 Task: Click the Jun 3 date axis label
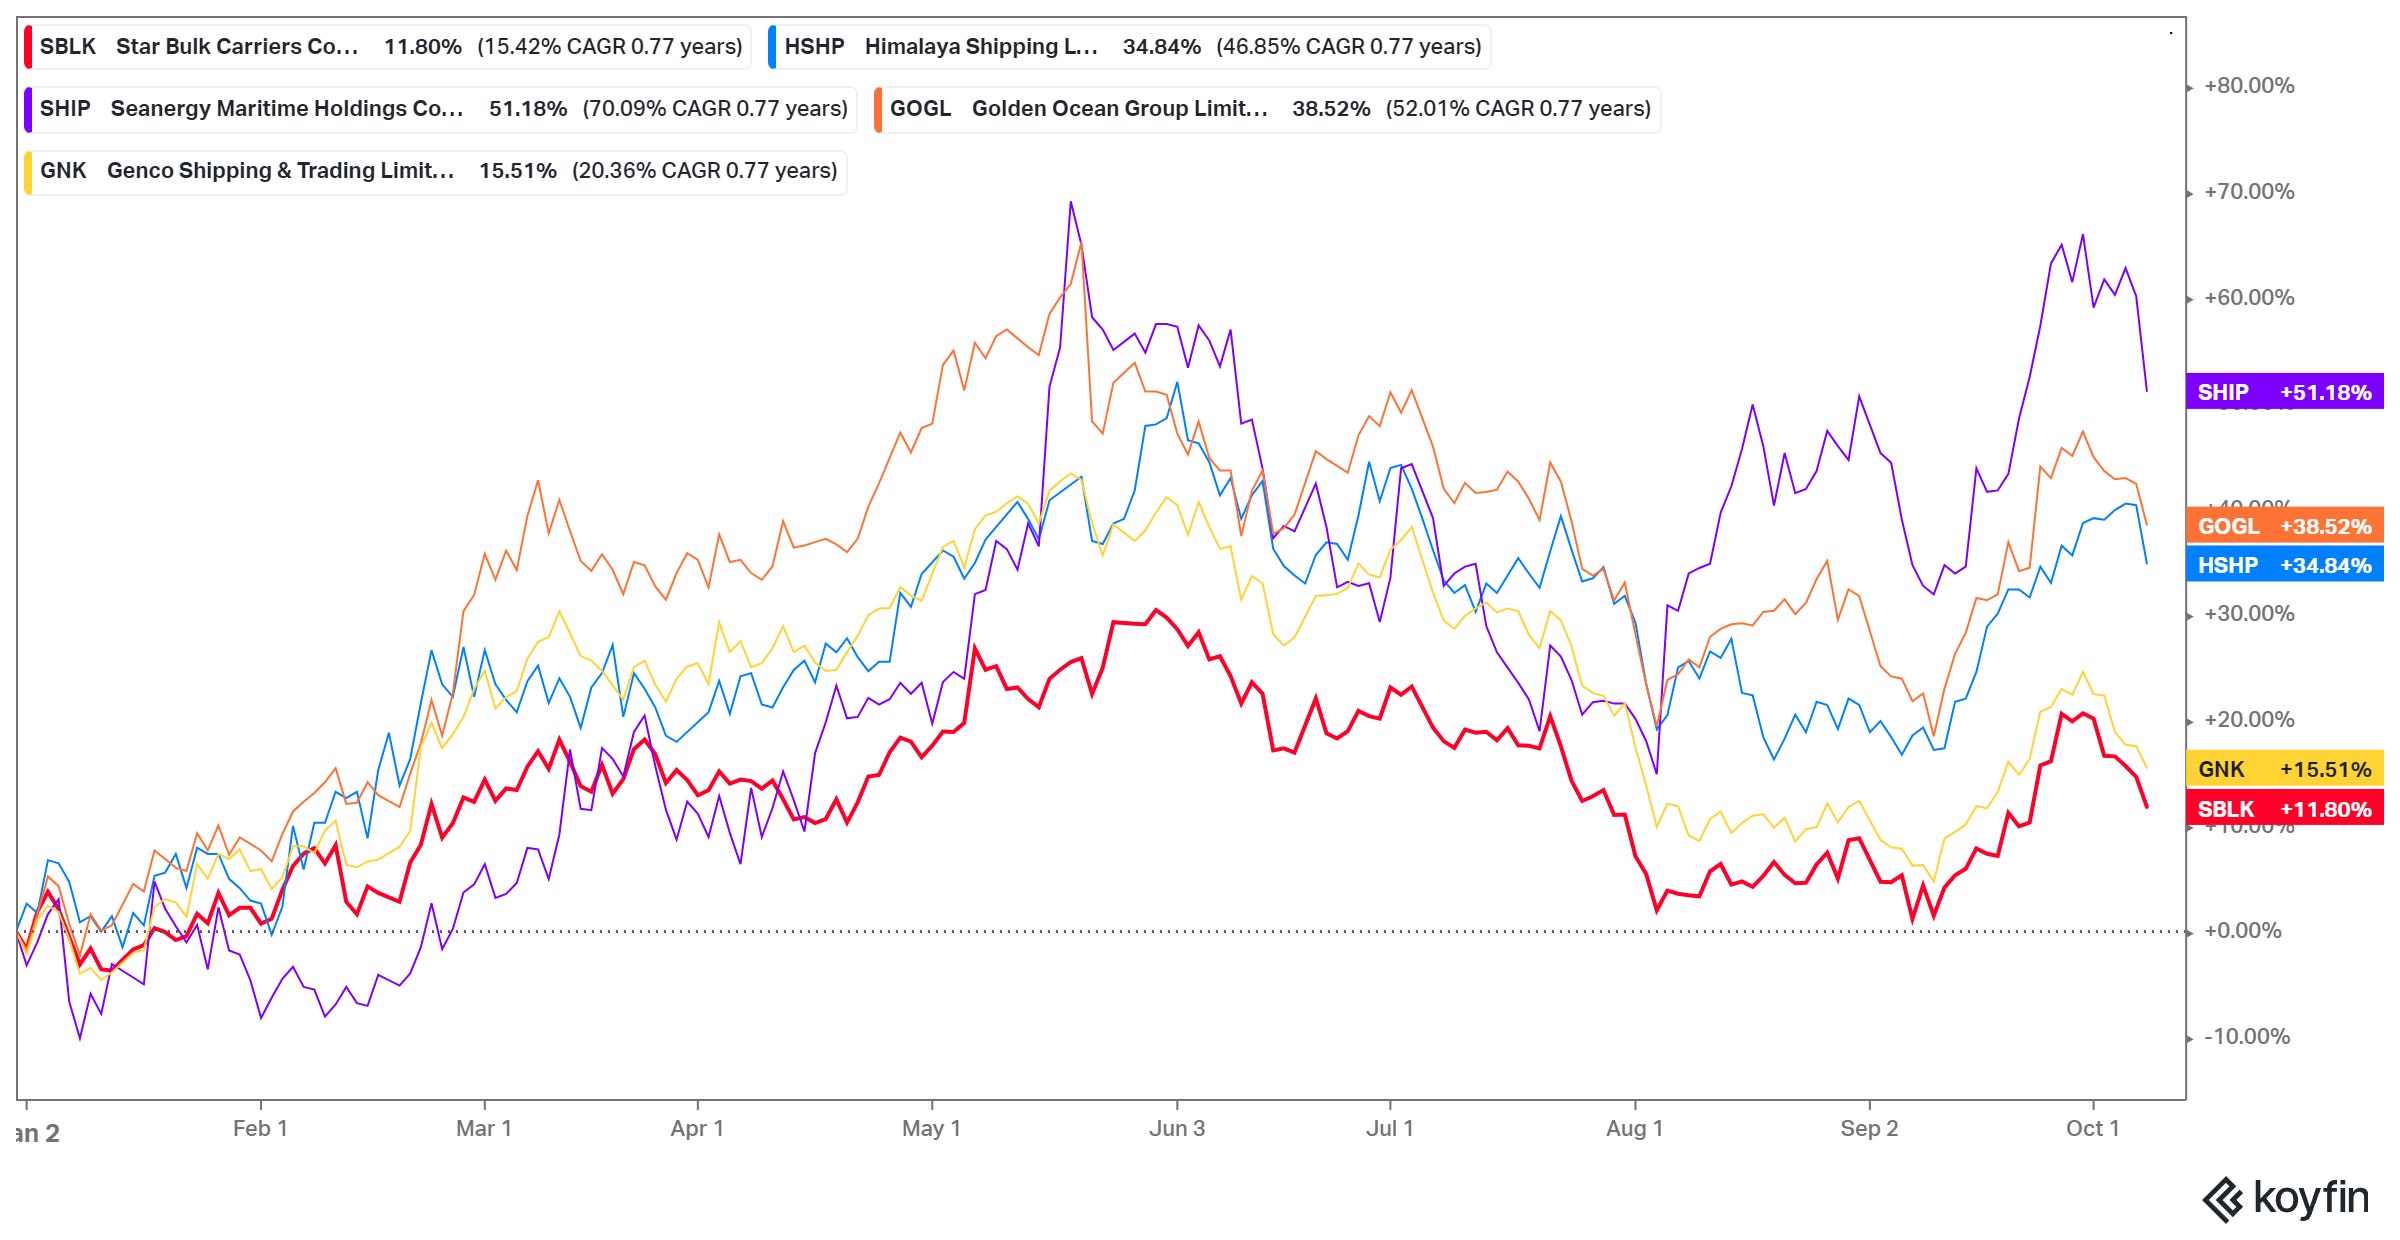[1176, 1129]
